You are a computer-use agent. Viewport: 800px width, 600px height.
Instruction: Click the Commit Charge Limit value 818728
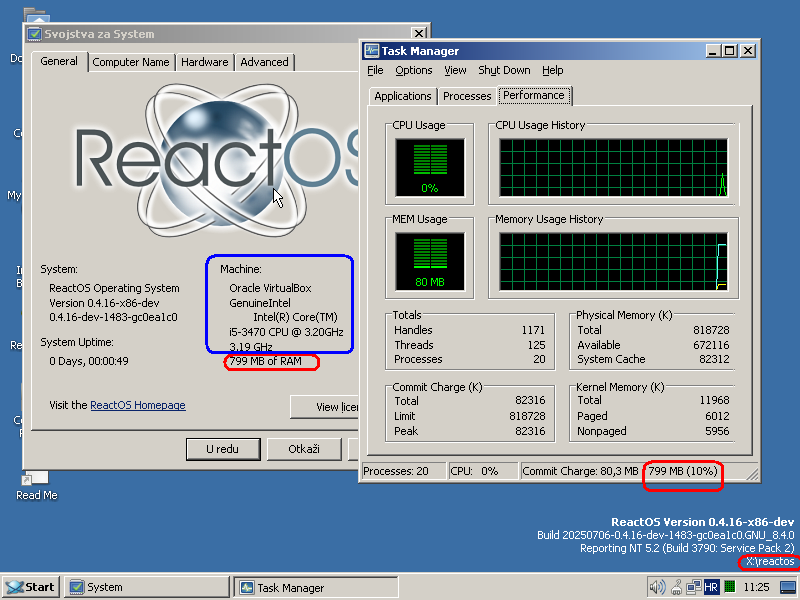(527, 416)
